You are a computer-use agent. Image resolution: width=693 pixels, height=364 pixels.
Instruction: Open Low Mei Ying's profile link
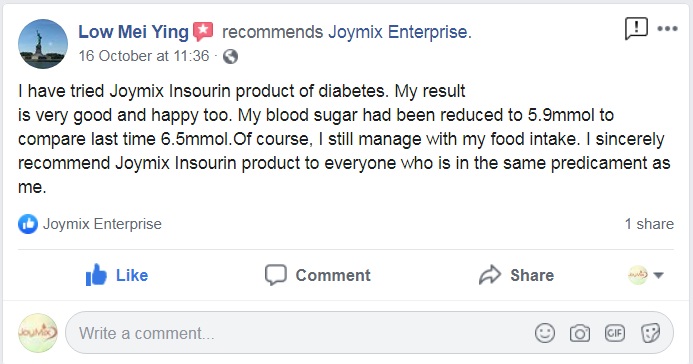(x=133, y=32)
